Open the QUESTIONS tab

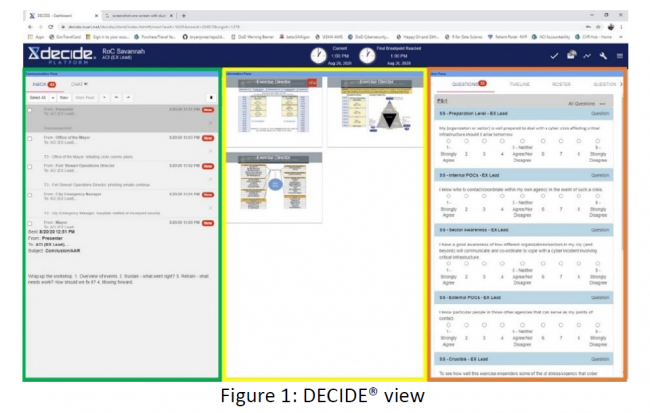pyautogui.click(x=468, y=84)
